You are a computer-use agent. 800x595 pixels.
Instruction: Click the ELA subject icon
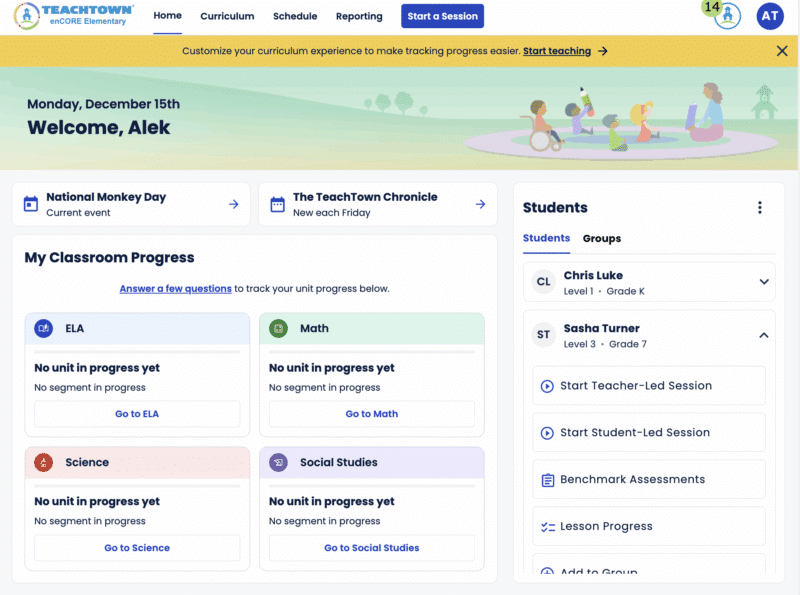[43, 328]
